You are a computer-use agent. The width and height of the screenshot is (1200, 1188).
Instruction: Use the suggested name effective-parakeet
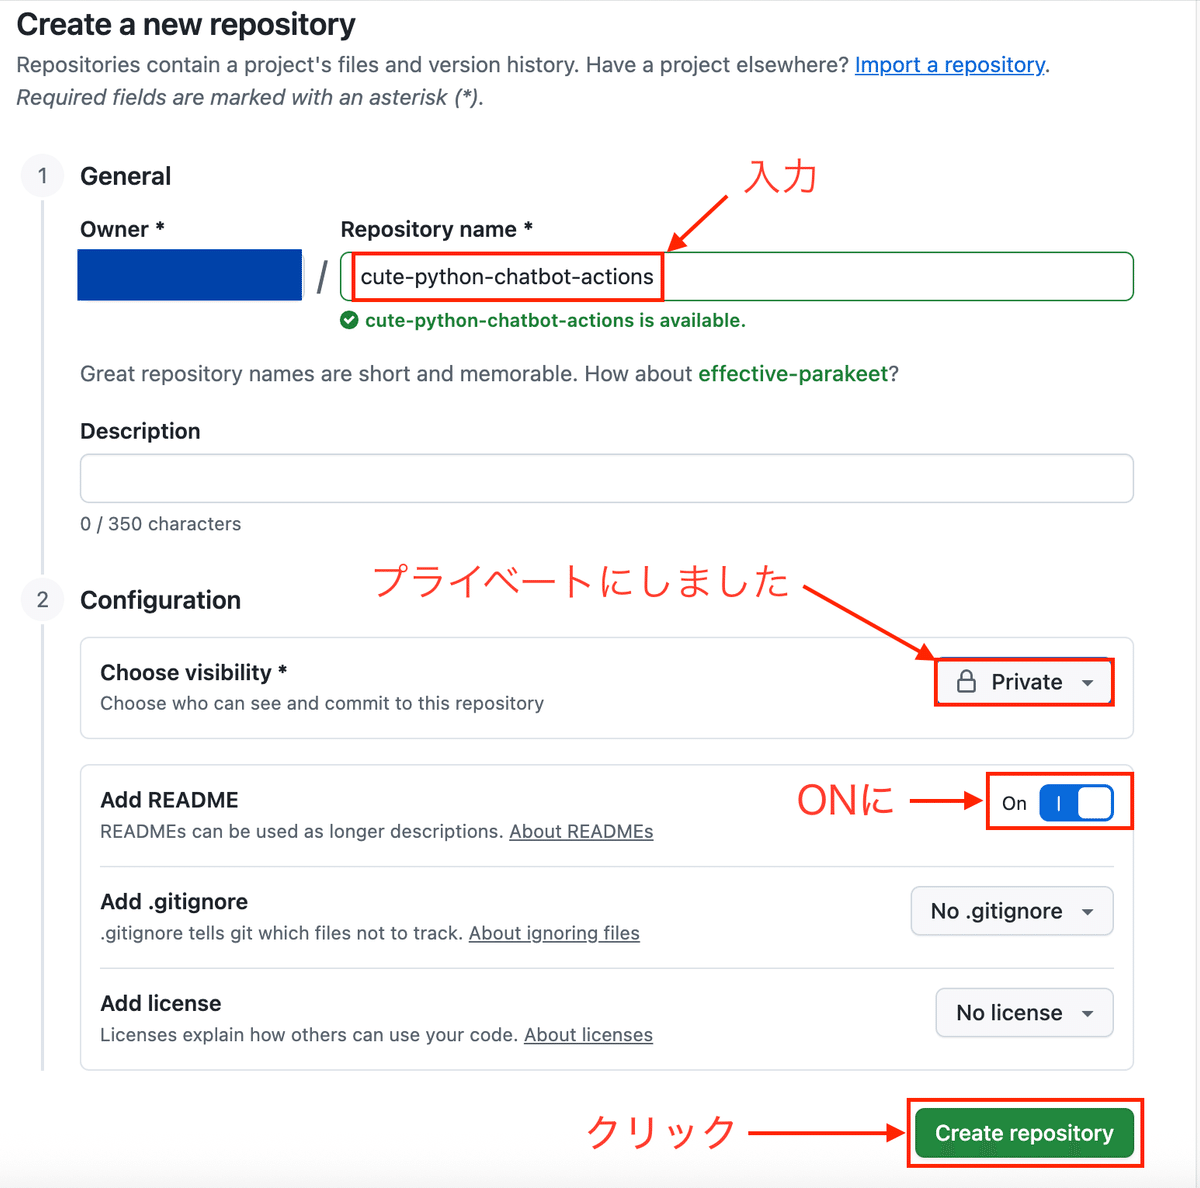(x=793, y=374)
